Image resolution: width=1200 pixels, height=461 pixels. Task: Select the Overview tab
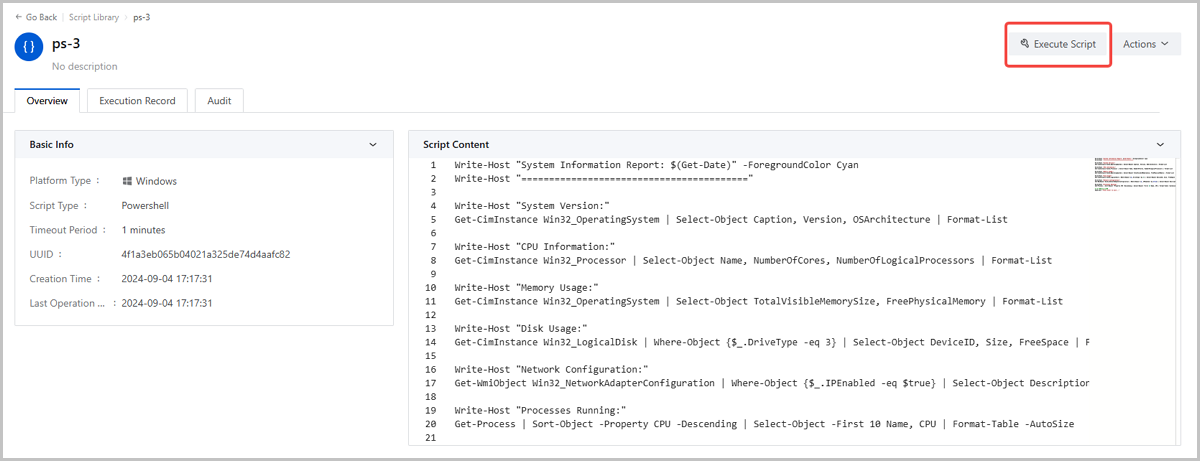[x=47, y=101]
